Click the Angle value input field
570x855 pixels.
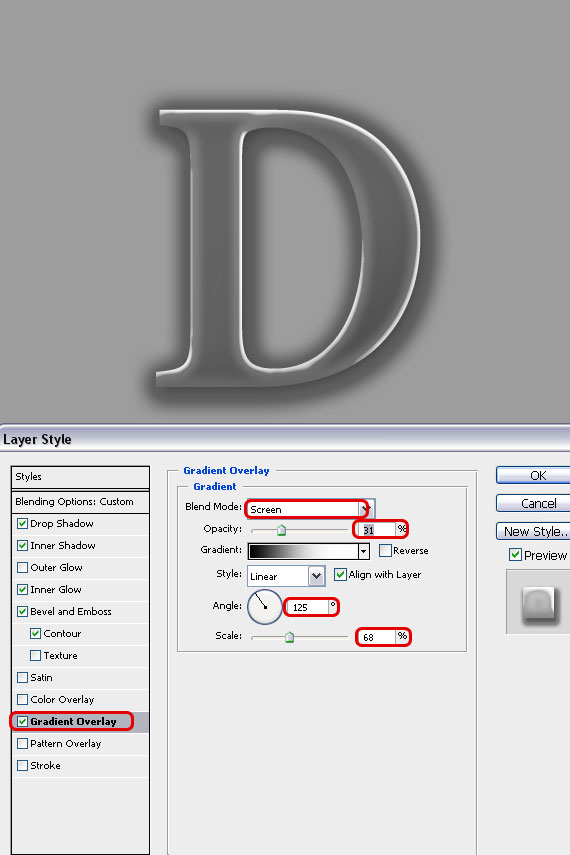click(x=308, y=607)
